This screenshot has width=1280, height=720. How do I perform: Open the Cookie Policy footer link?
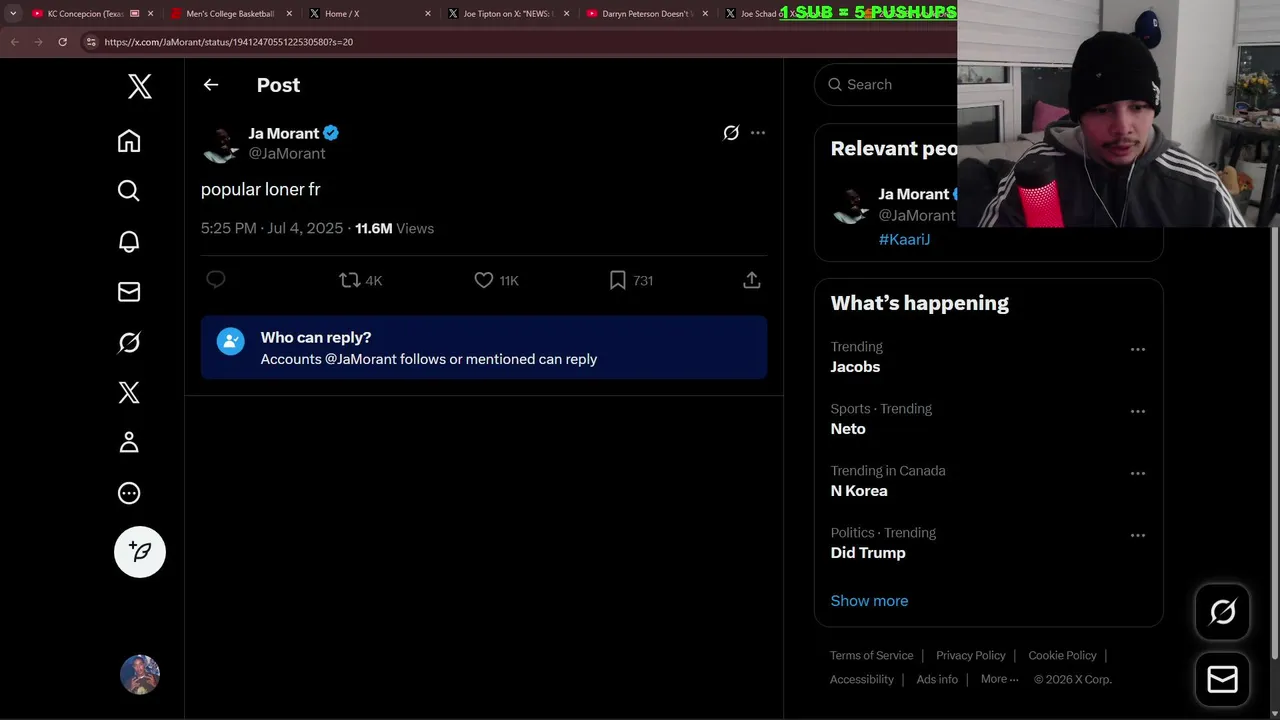[x=1062, y=656]
